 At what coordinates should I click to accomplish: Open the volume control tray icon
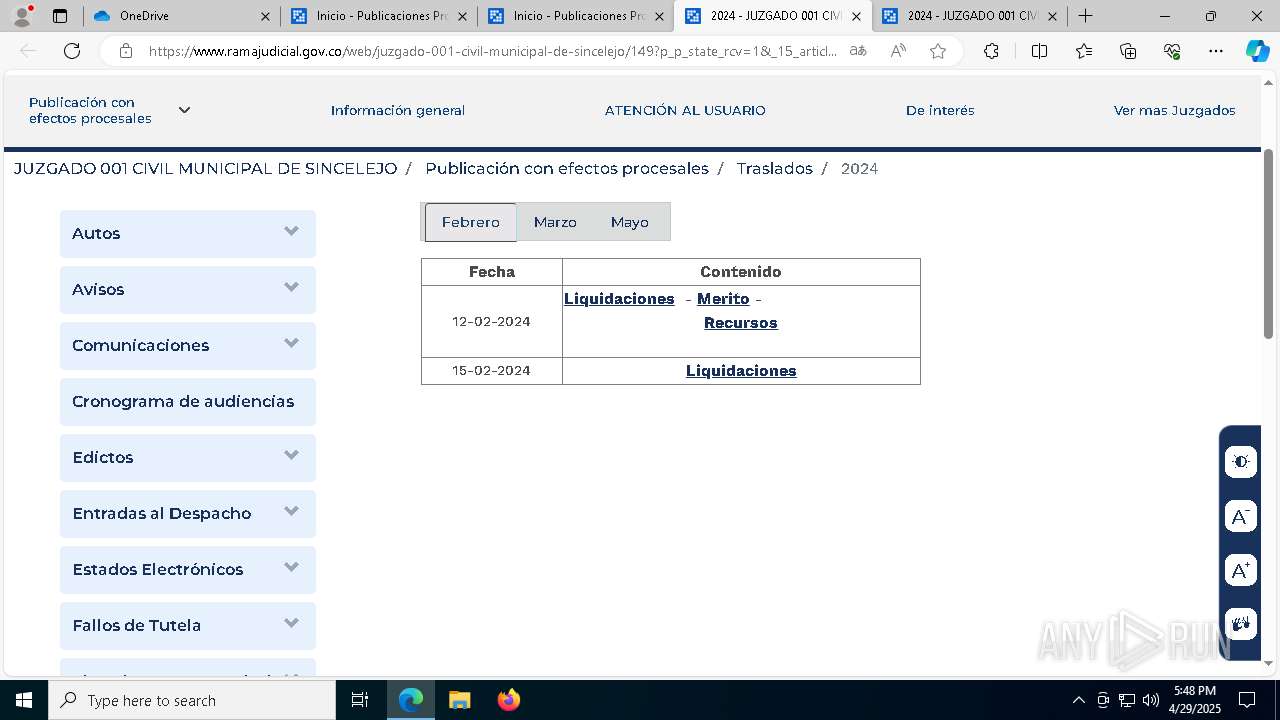click(1150, 700)
